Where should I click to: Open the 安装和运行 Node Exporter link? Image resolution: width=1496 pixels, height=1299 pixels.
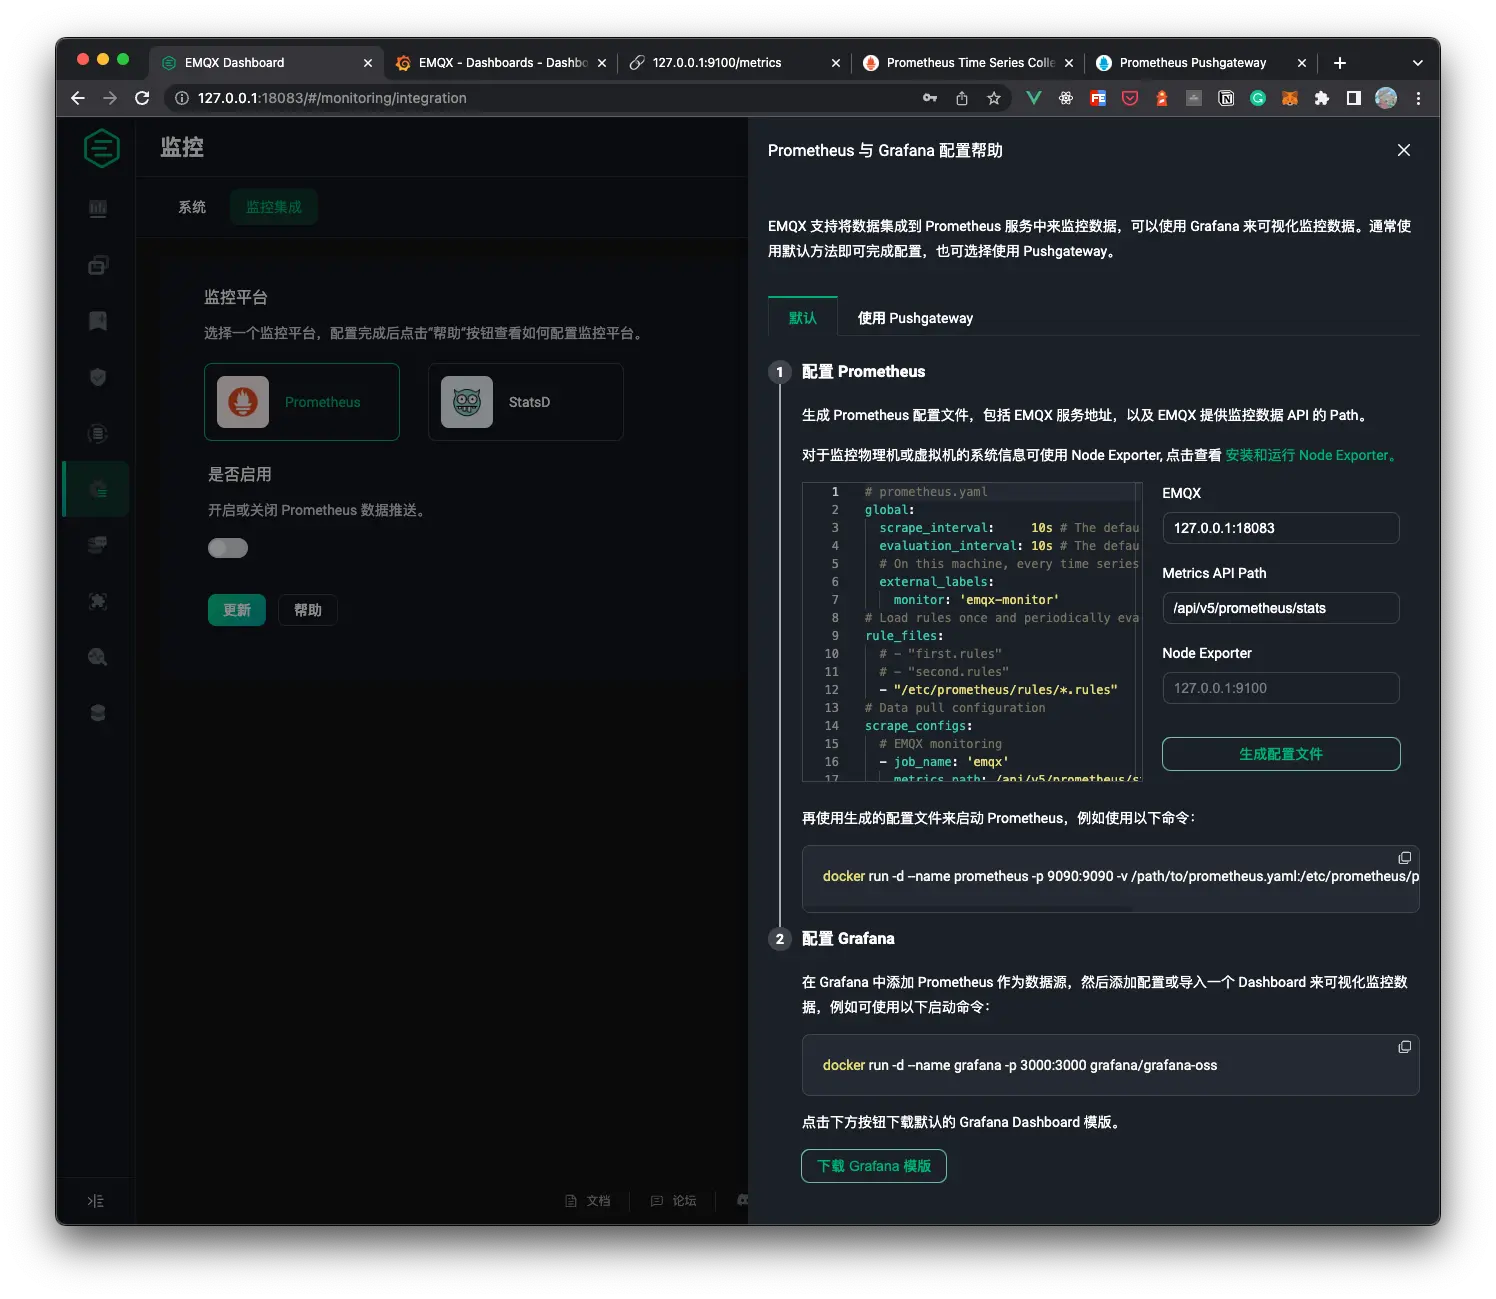tap(1308, 455)
